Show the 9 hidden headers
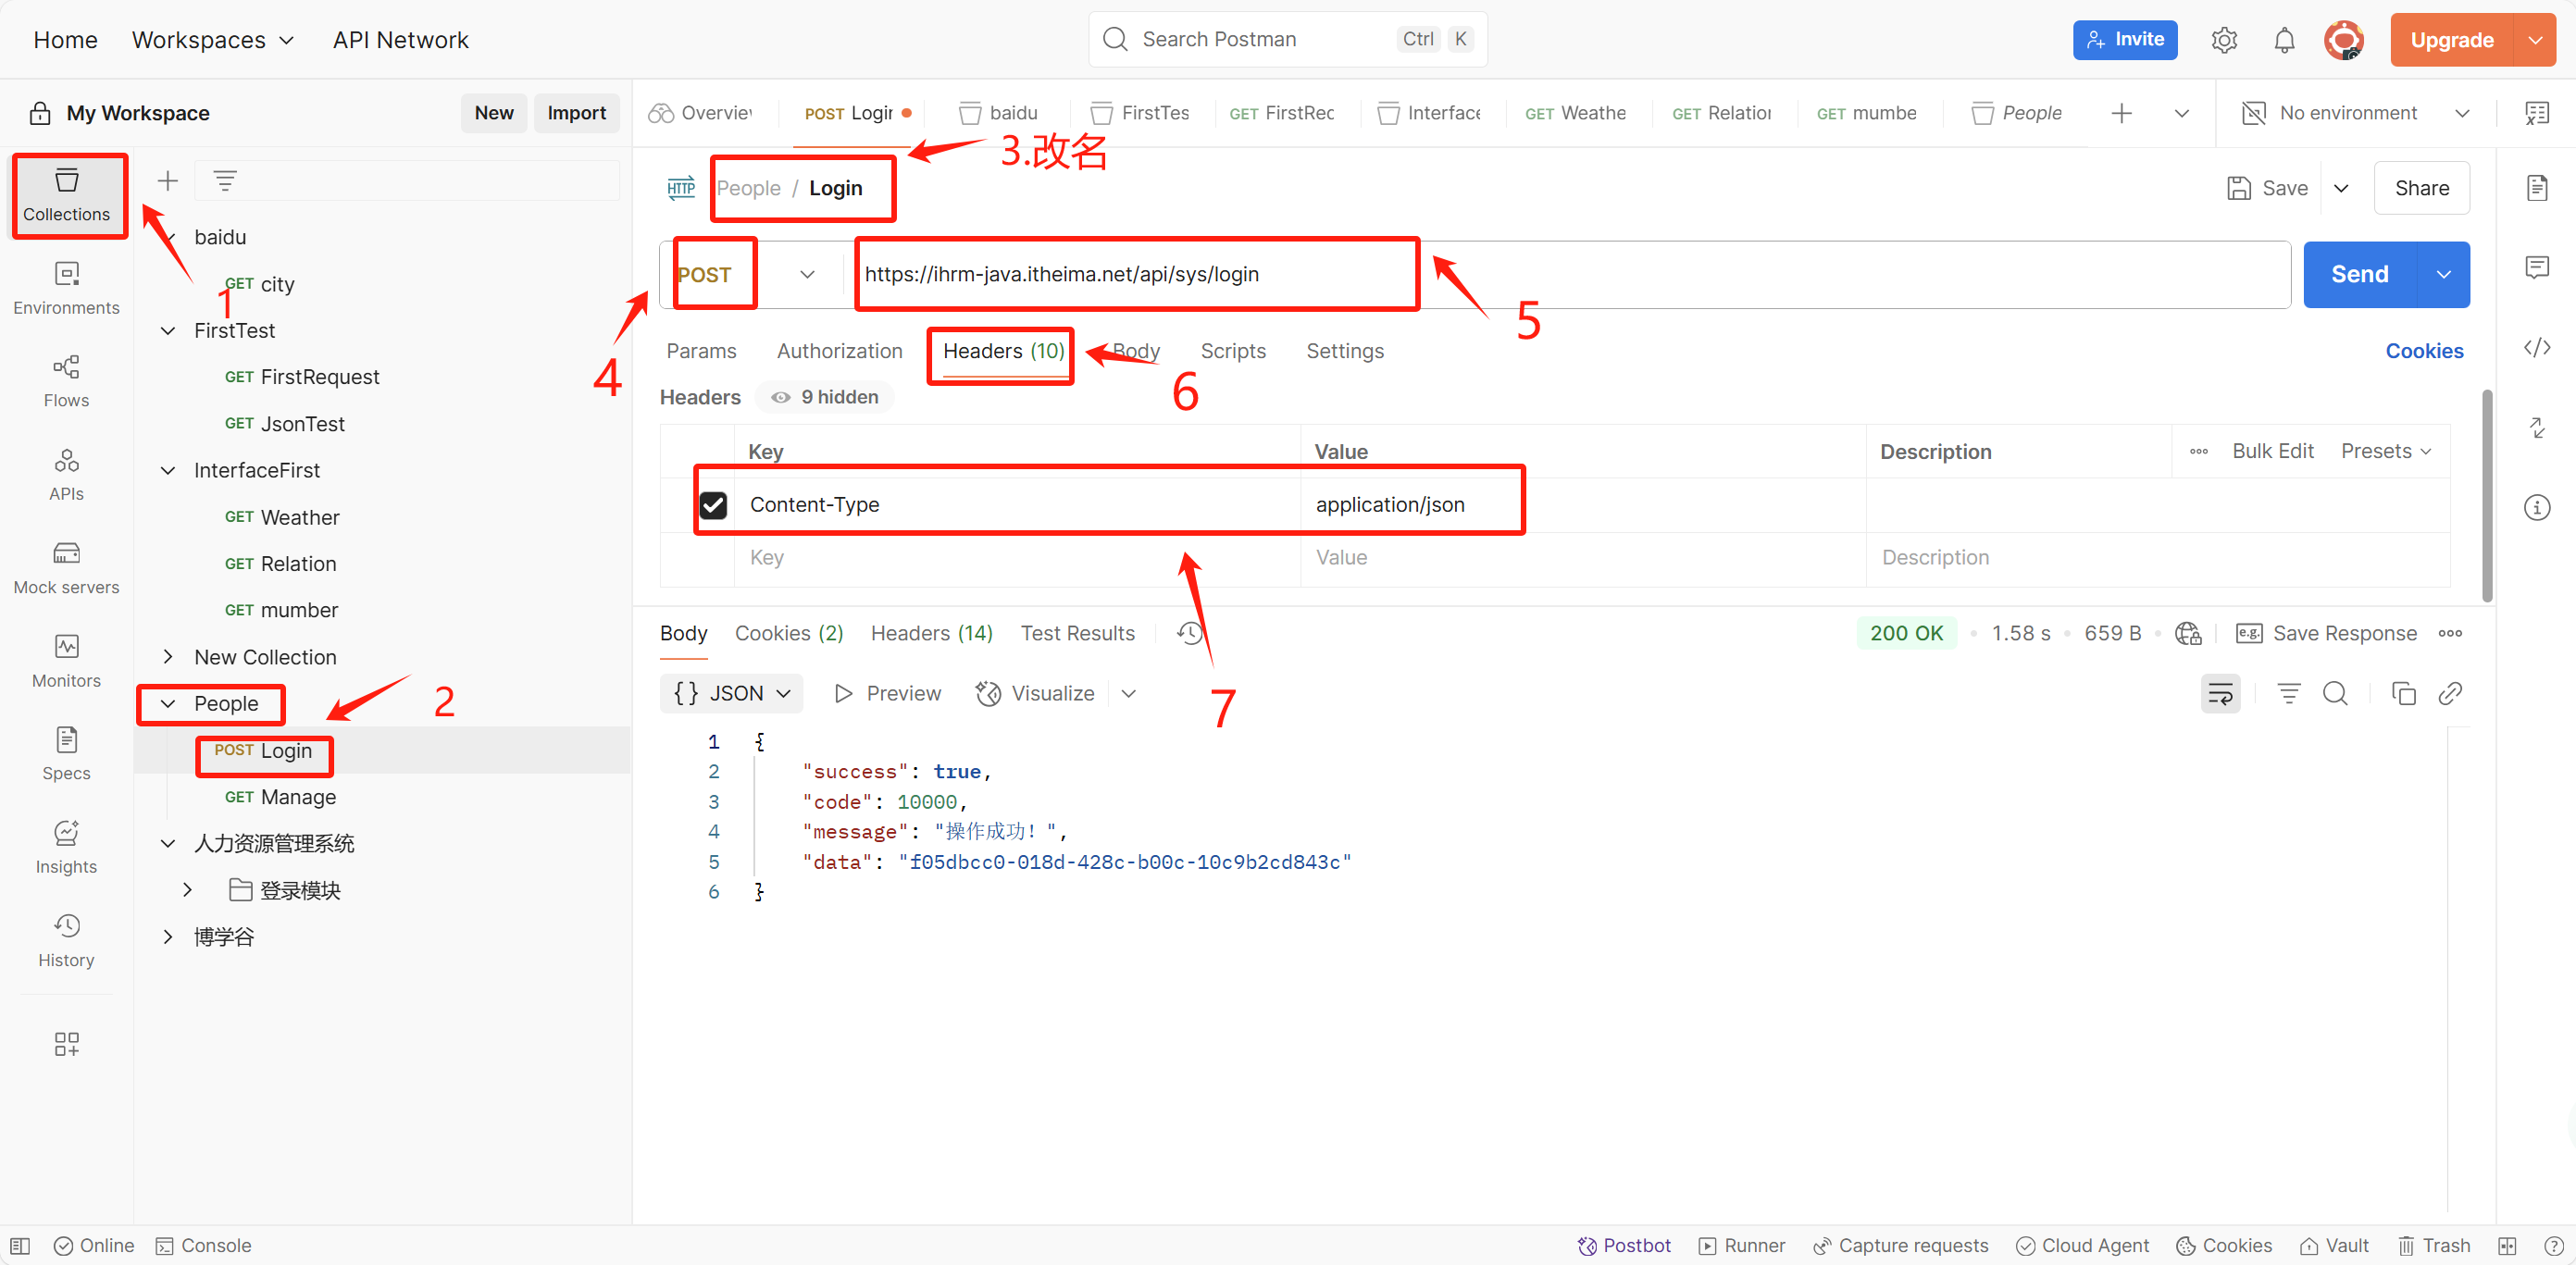This screenshot has height=1265, width=2576. click(825, 397)
